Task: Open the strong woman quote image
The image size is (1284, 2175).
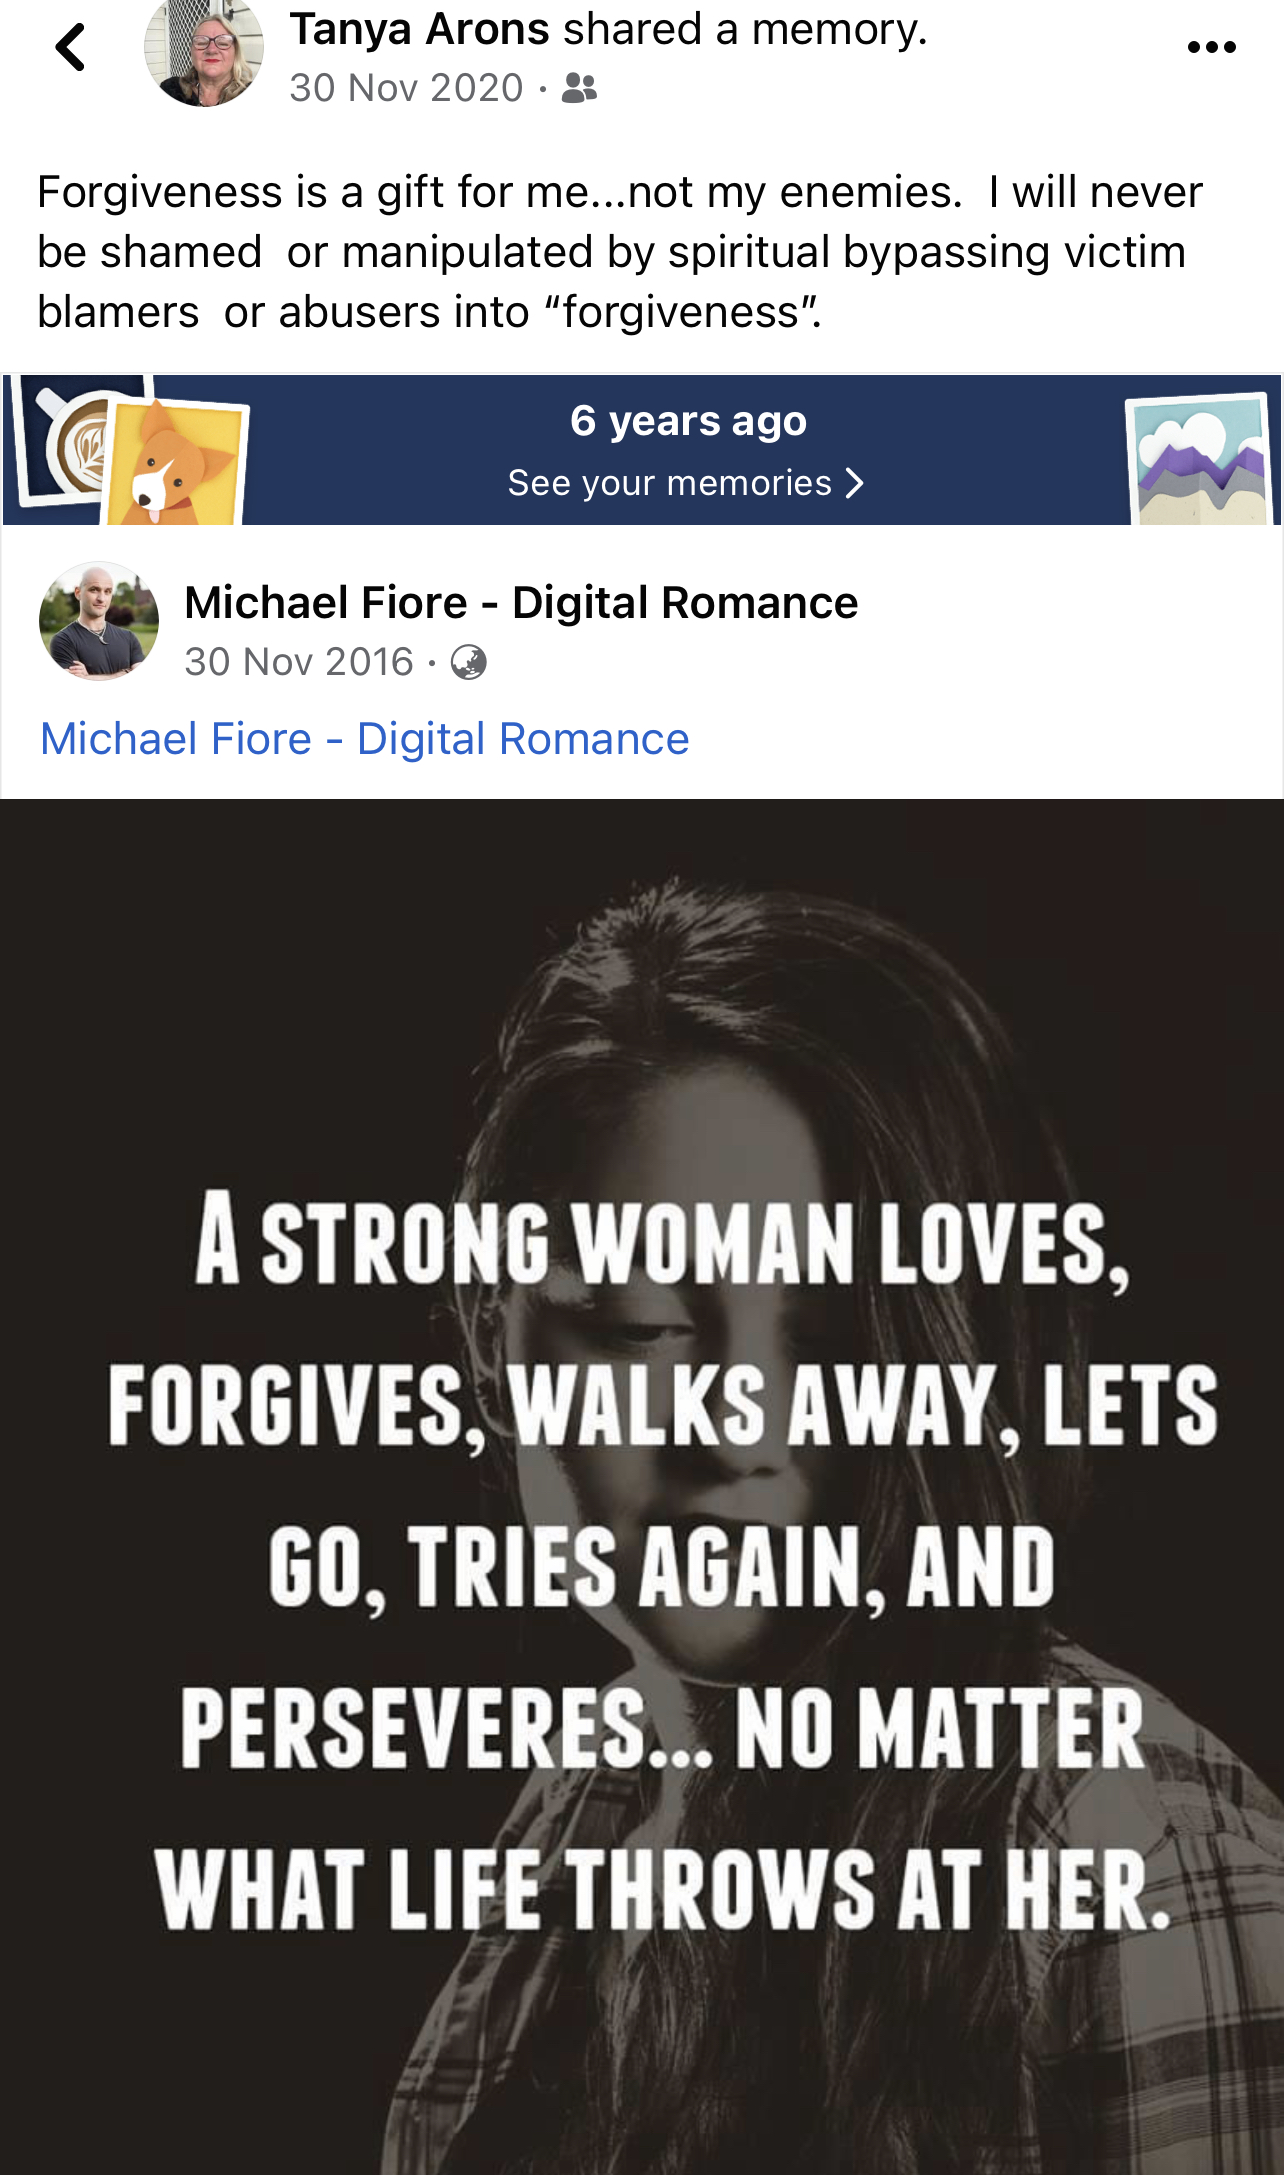Action: point(642,1487)
